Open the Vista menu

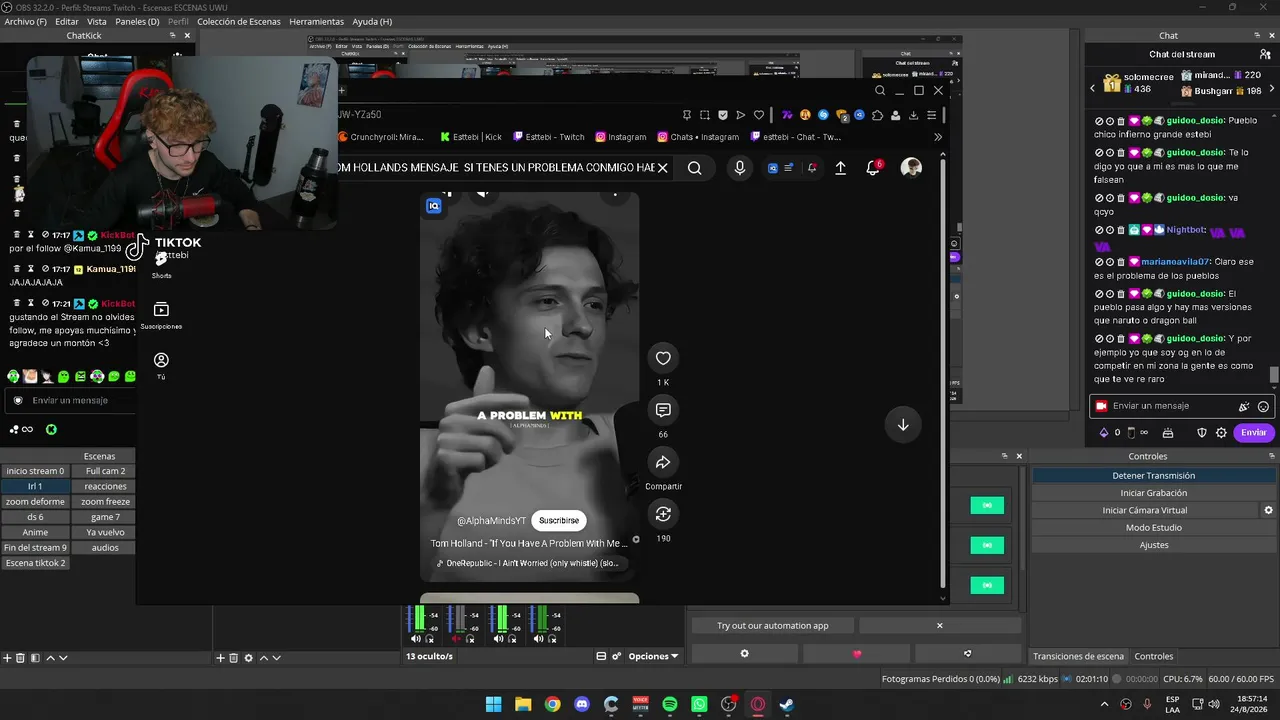pos(97,21)
